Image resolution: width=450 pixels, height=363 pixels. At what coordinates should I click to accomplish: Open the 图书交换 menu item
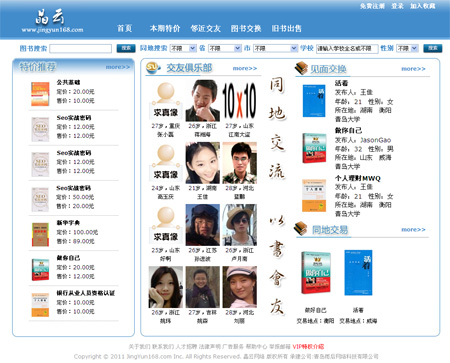point(246,29)
